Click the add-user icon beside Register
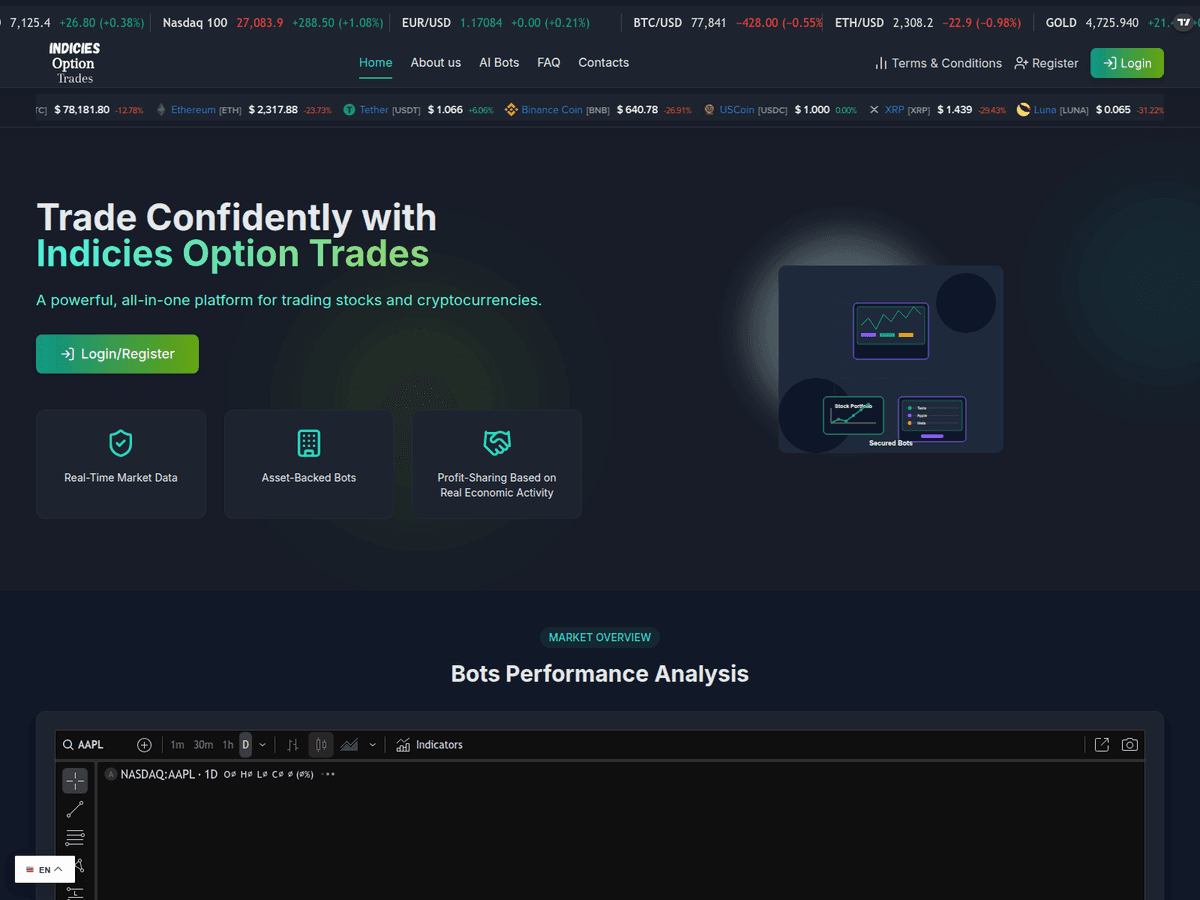Viewport: 1200px width, 900px height. pyautogui.click(x=1021, y=63)
